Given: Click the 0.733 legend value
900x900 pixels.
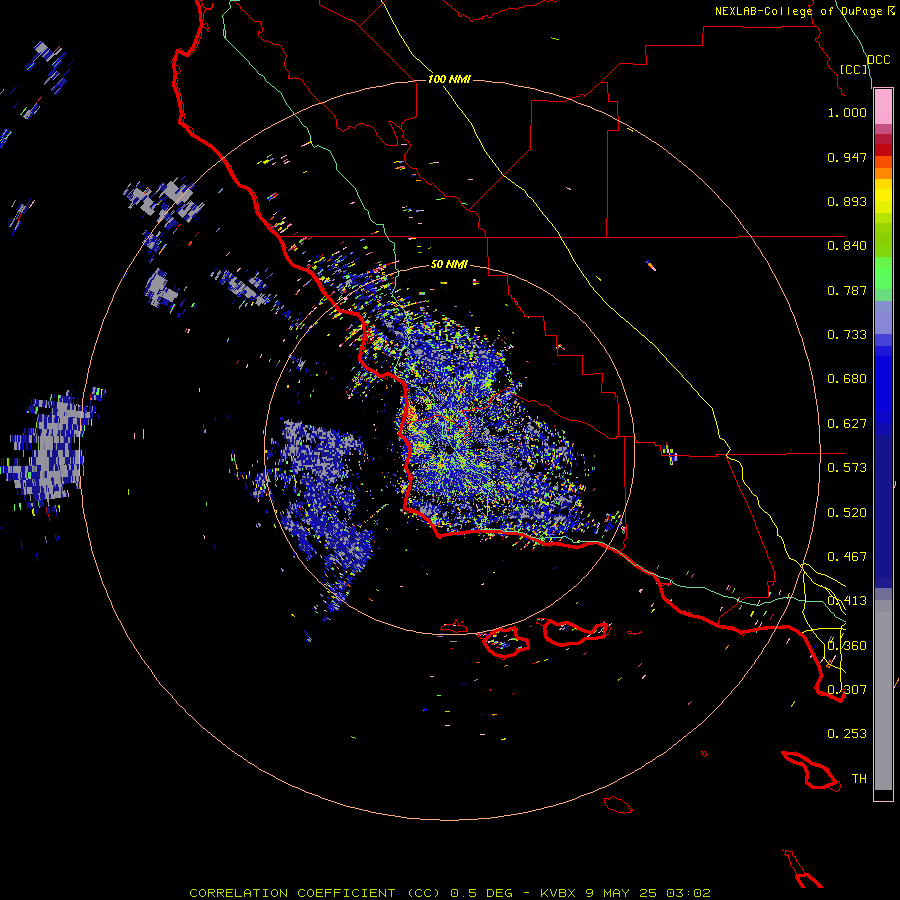Looking at the screenshot, I should click(847, 335).
